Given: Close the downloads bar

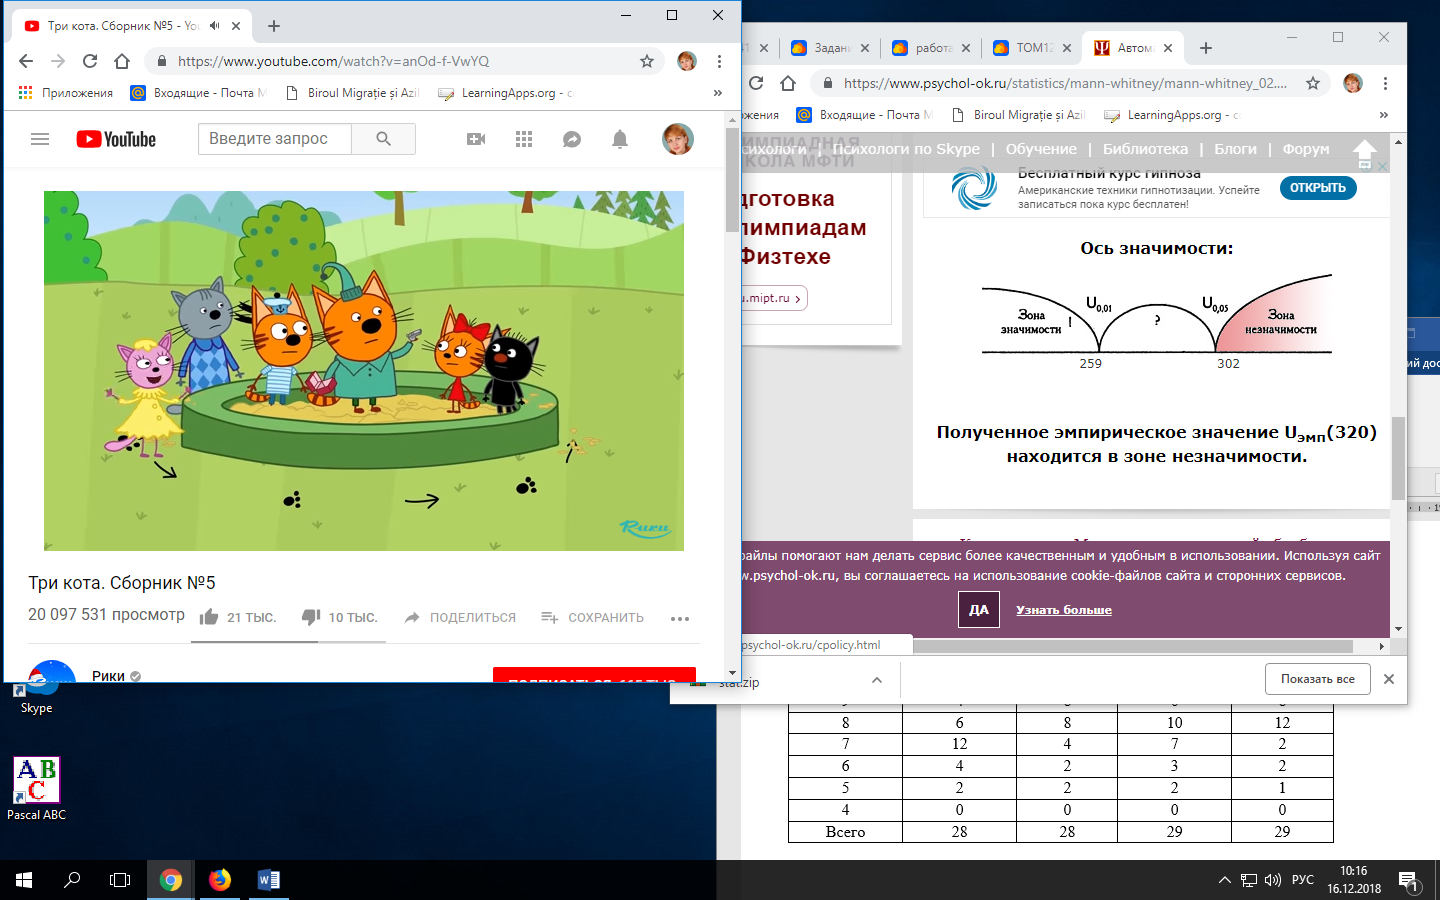Looking at the screenshot, I should pos(1388,679).
